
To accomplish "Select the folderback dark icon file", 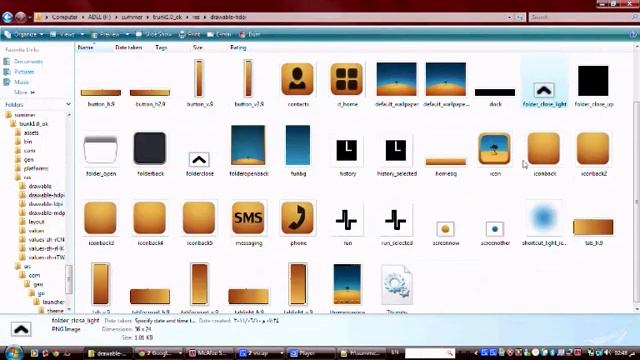I will click(x=150, y=154).
